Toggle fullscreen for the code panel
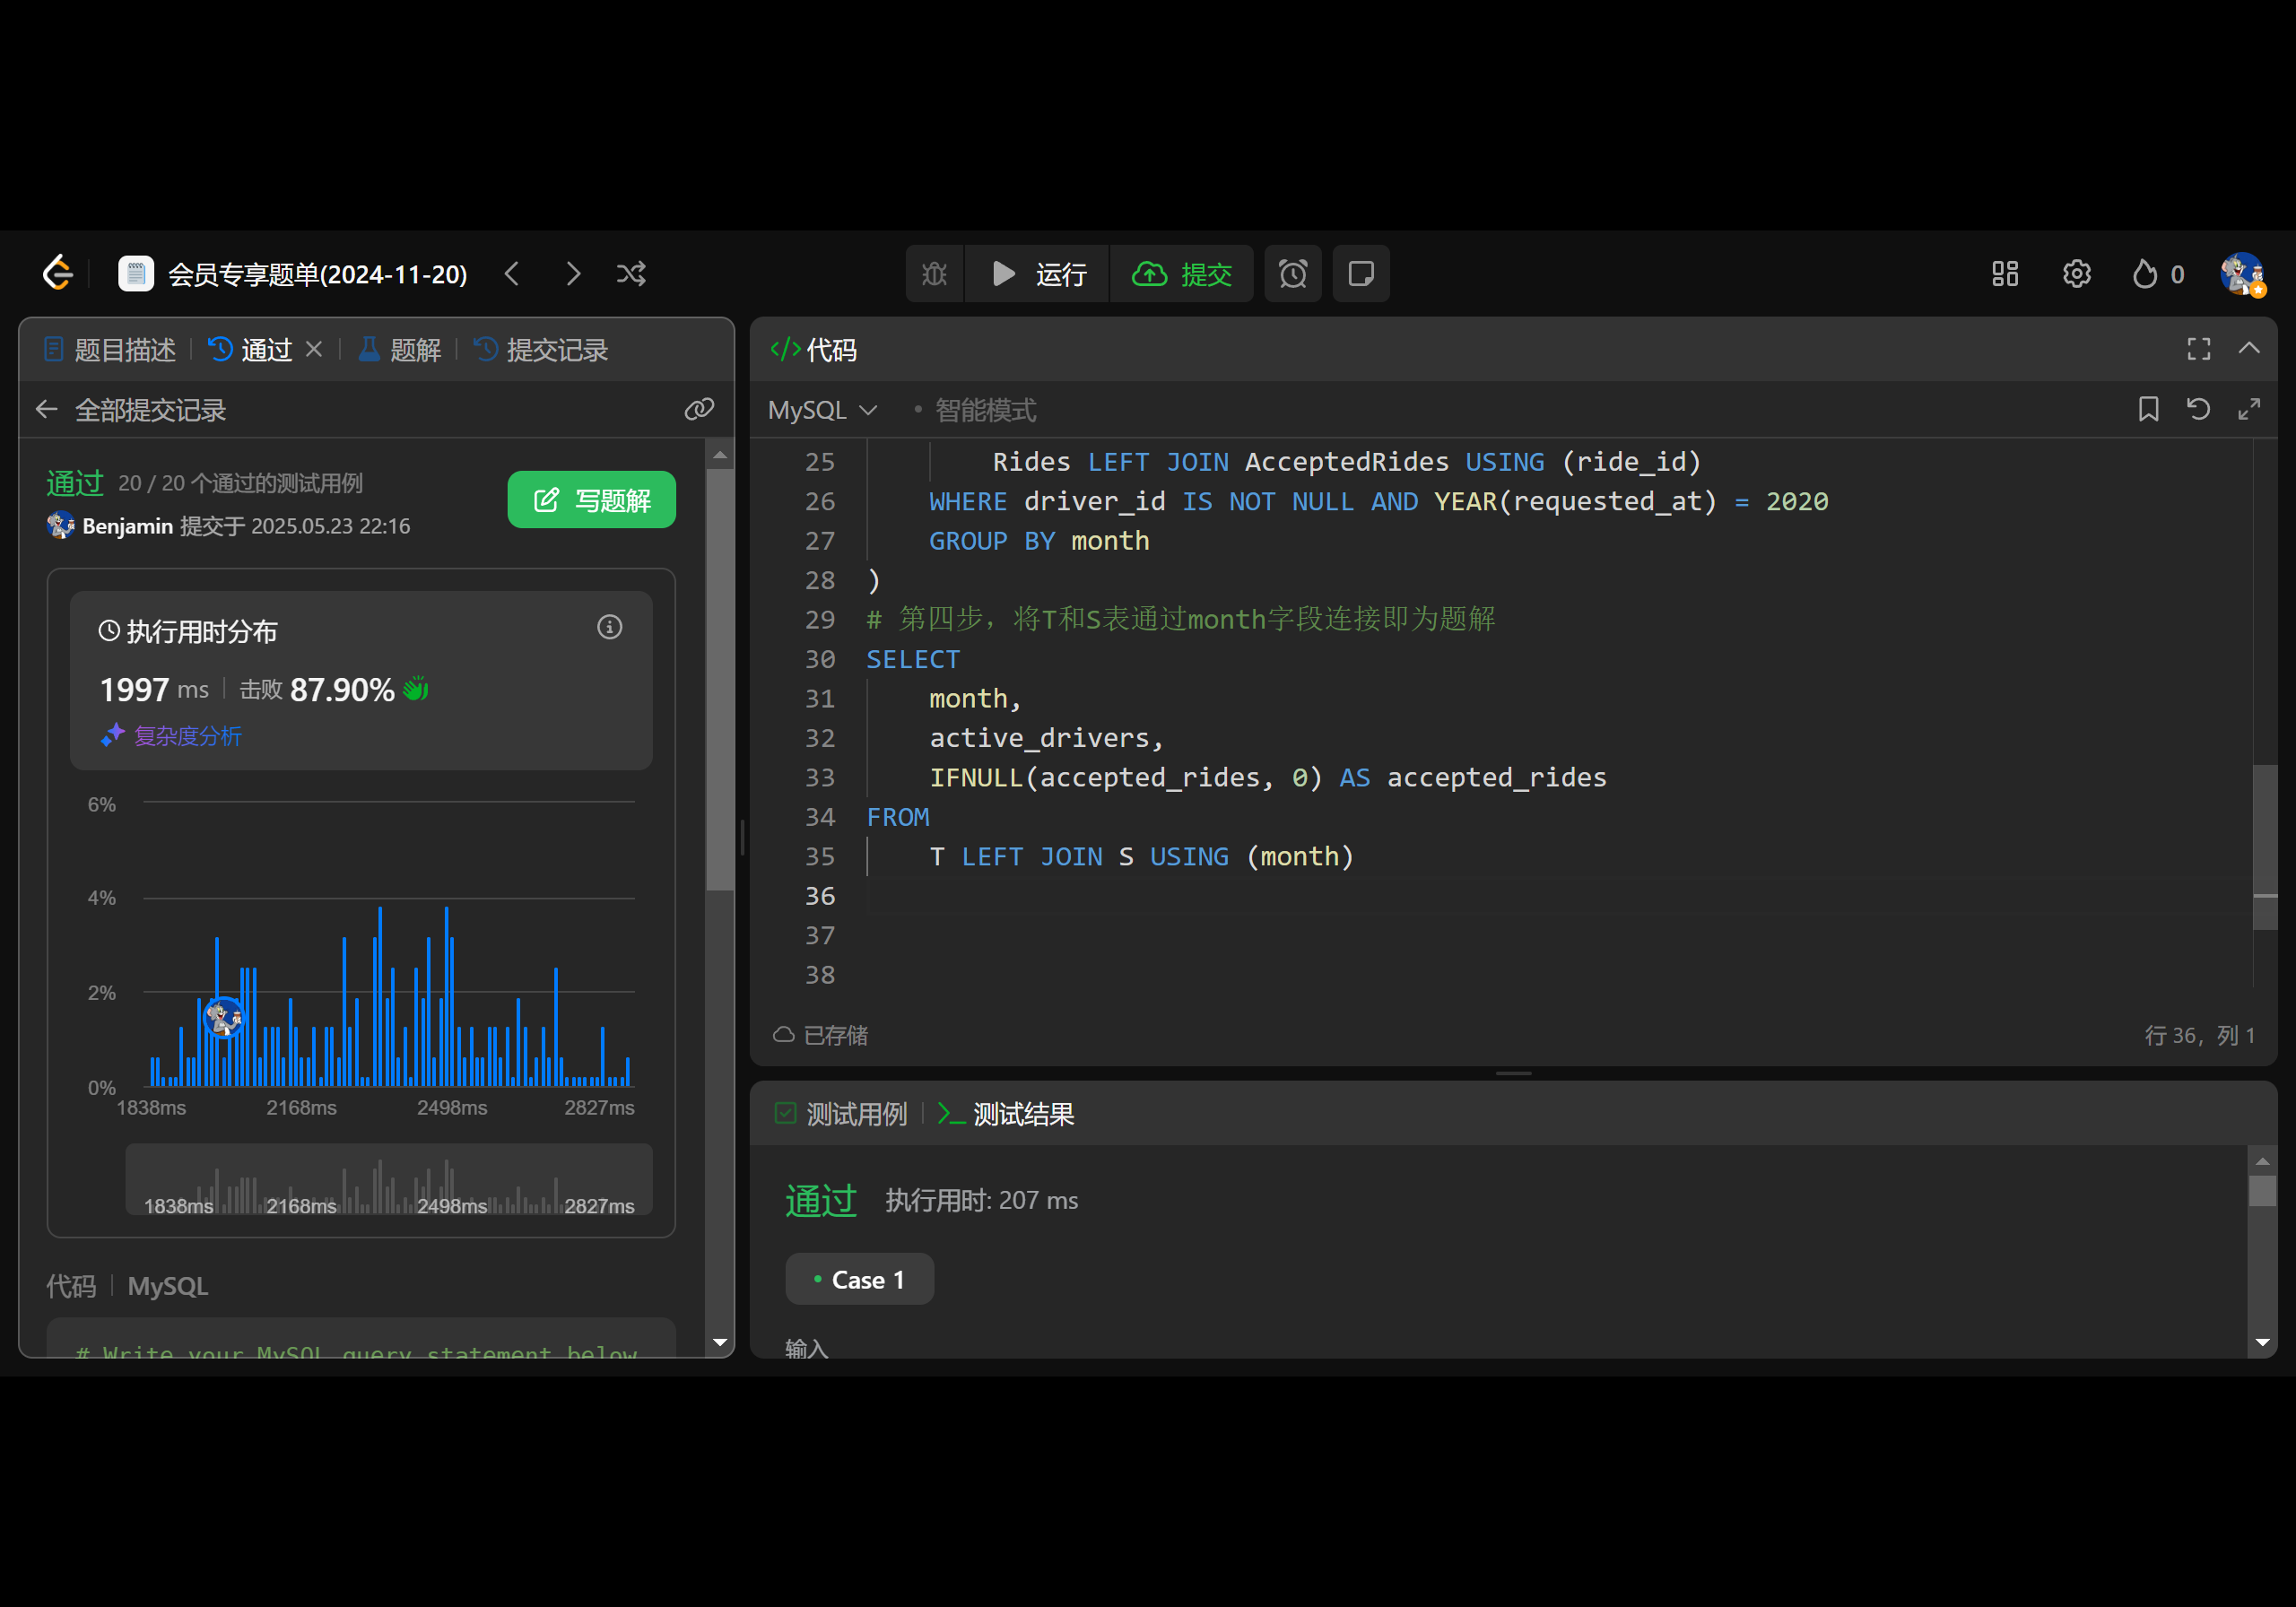The width and height of the screenshot is (2296, 1607). pos(2198,349)
